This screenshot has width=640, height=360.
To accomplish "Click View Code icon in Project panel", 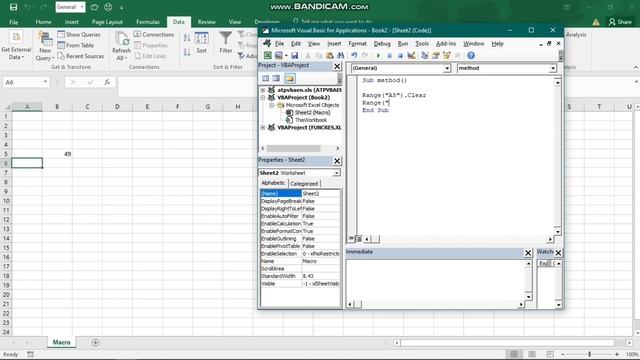I will click(265, 78).
